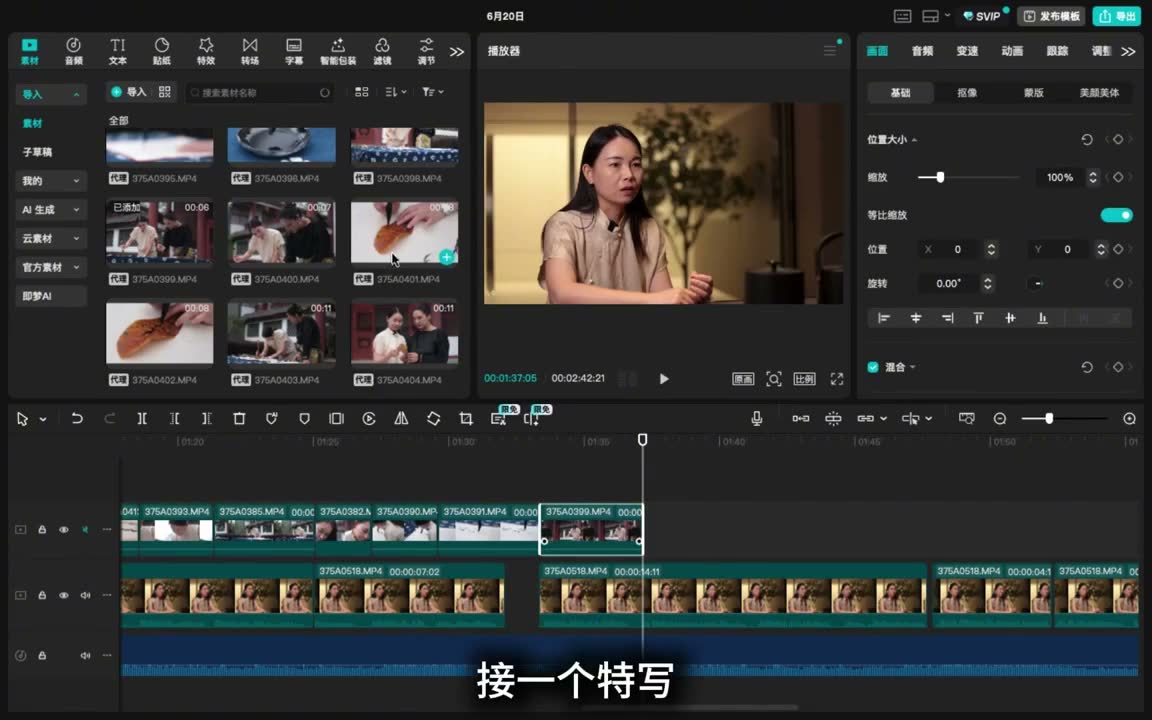The image size is (1152, 720).
Task: Click the 原画 original quality button
Action: (x=743, y=379)
